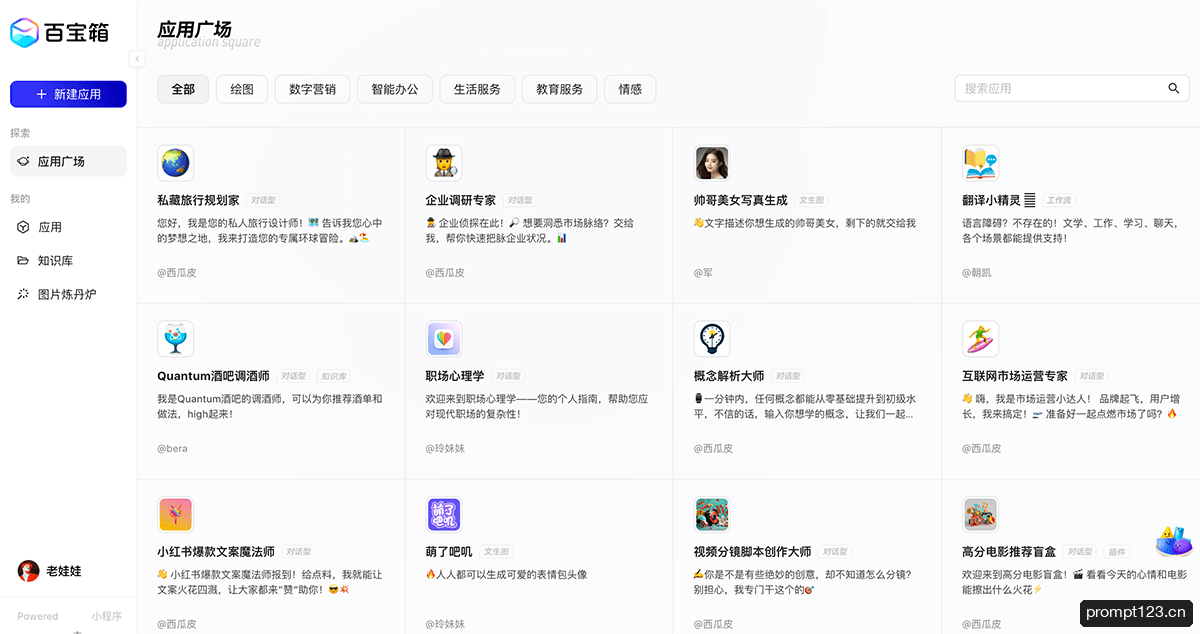The height and width of the screenshot is (634, 1200).
Task: Click the 对话型 tag on 企业调研专家
Action: [x=519, y=201]
